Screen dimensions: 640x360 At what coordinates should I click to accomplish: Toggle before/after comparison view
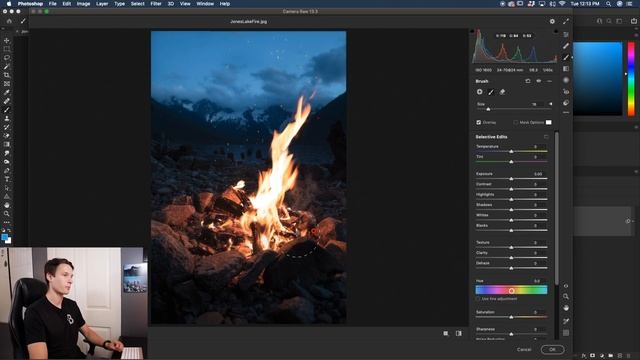click(459, 333)
